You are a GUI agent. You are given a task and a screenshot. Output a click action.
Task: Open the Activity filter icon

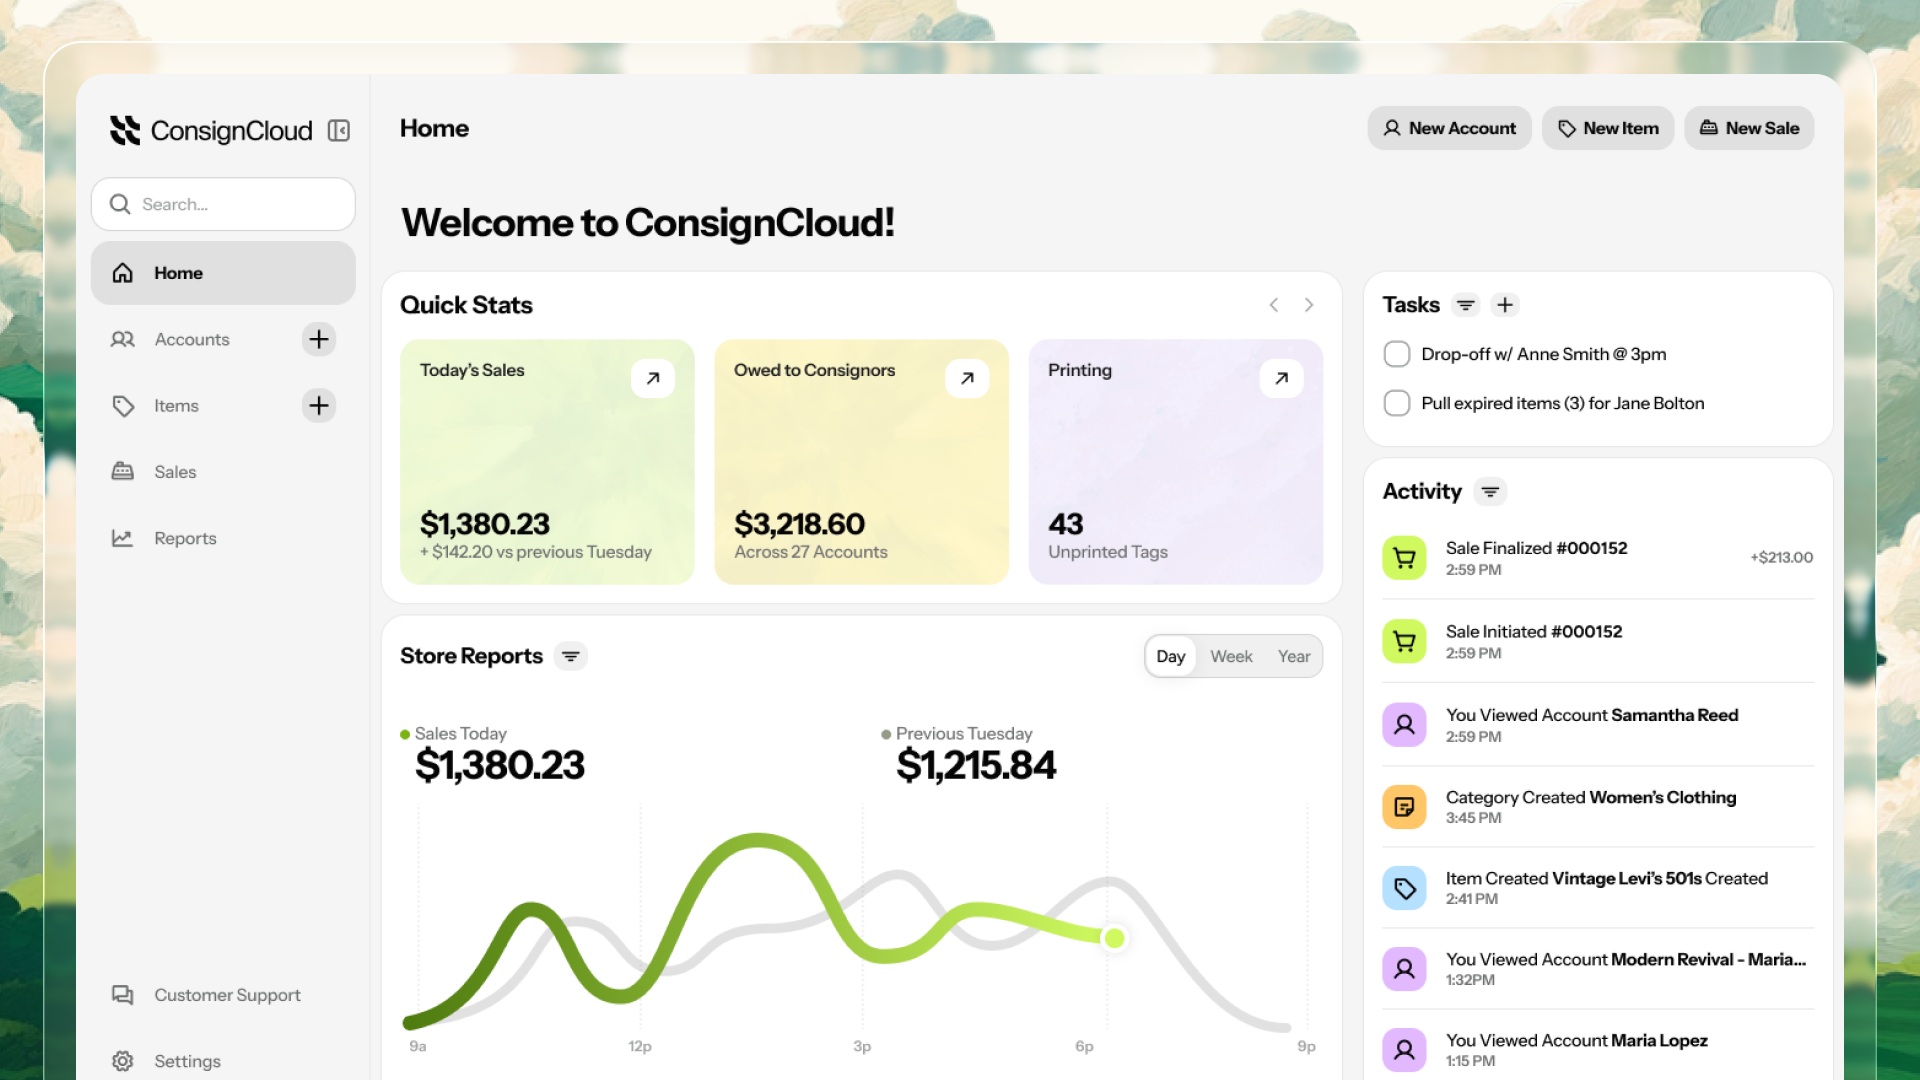click(1491, 491)
